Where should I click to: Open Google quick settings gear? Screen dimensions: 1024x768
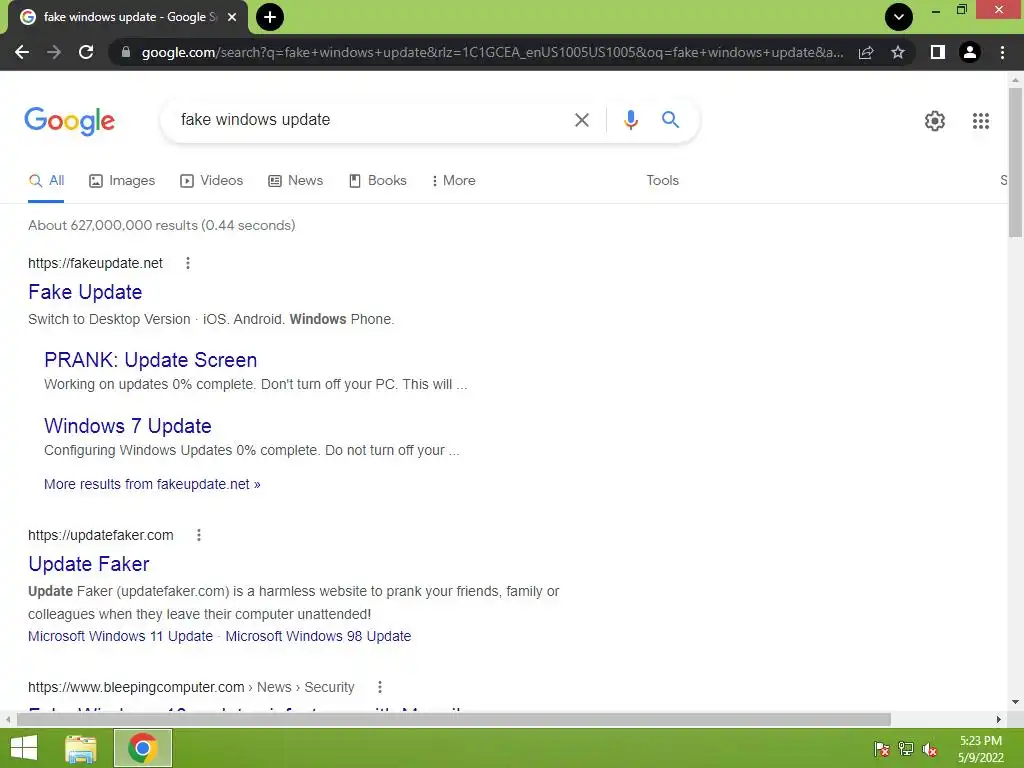tap(935, 121)
